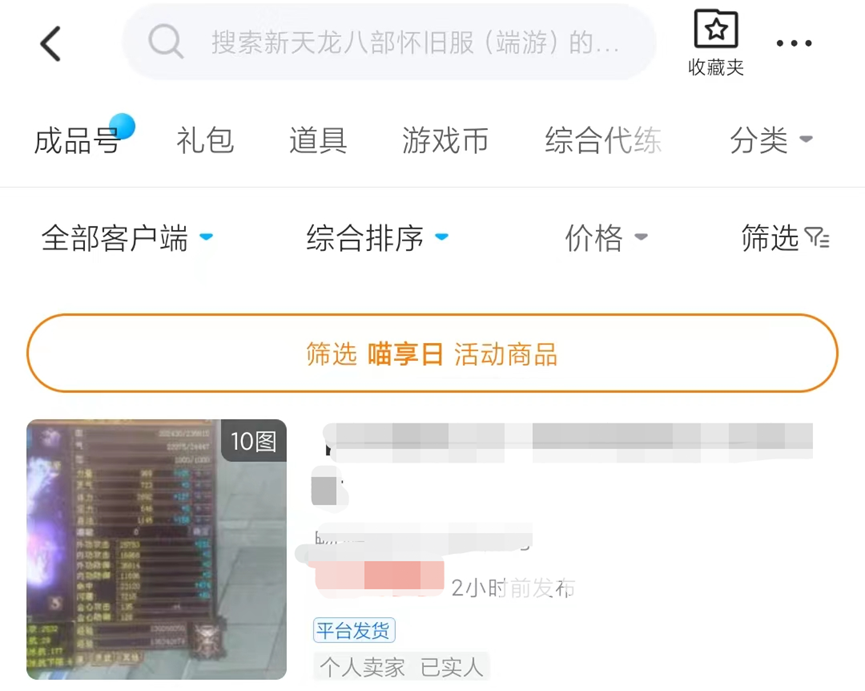865x691 pixels.
Task: Tap the blue notification dot on 成品号
Action: tap(122, 126)
